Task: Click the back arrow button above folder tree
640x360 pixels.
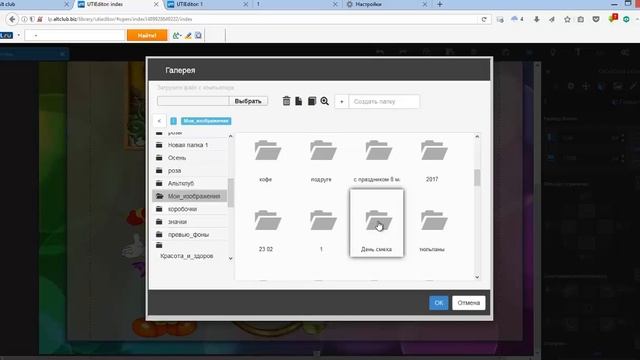Action: [159, 121]
